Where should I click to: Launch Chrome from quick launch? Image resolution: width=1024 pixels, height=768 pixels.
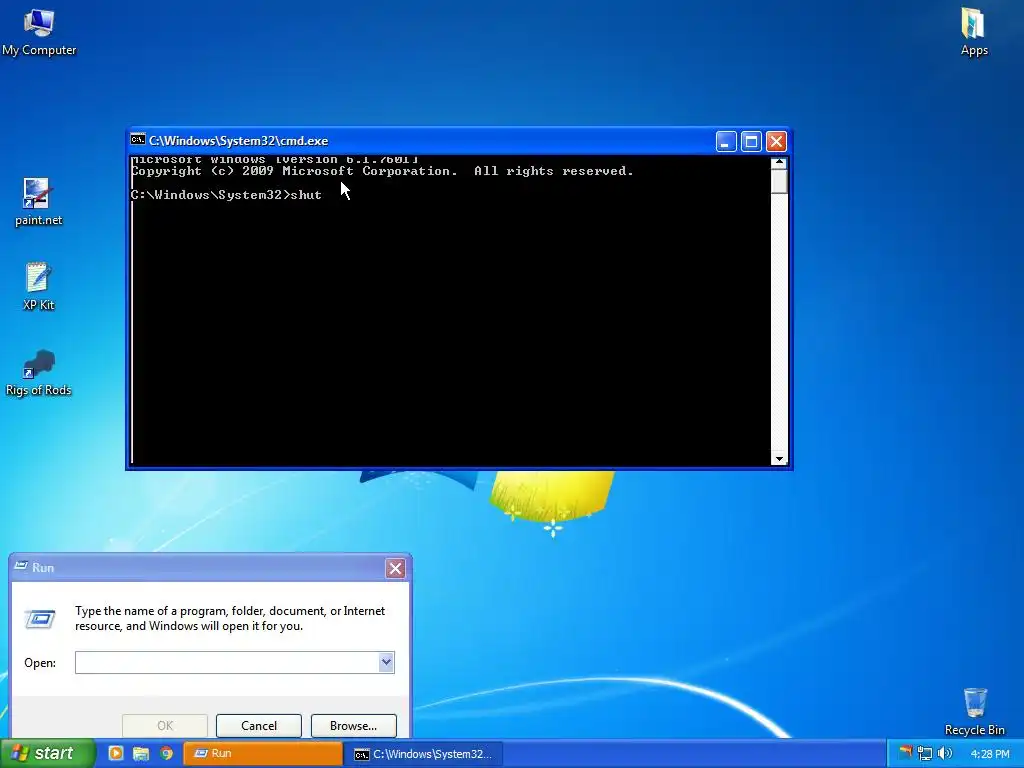pos(167,753)
